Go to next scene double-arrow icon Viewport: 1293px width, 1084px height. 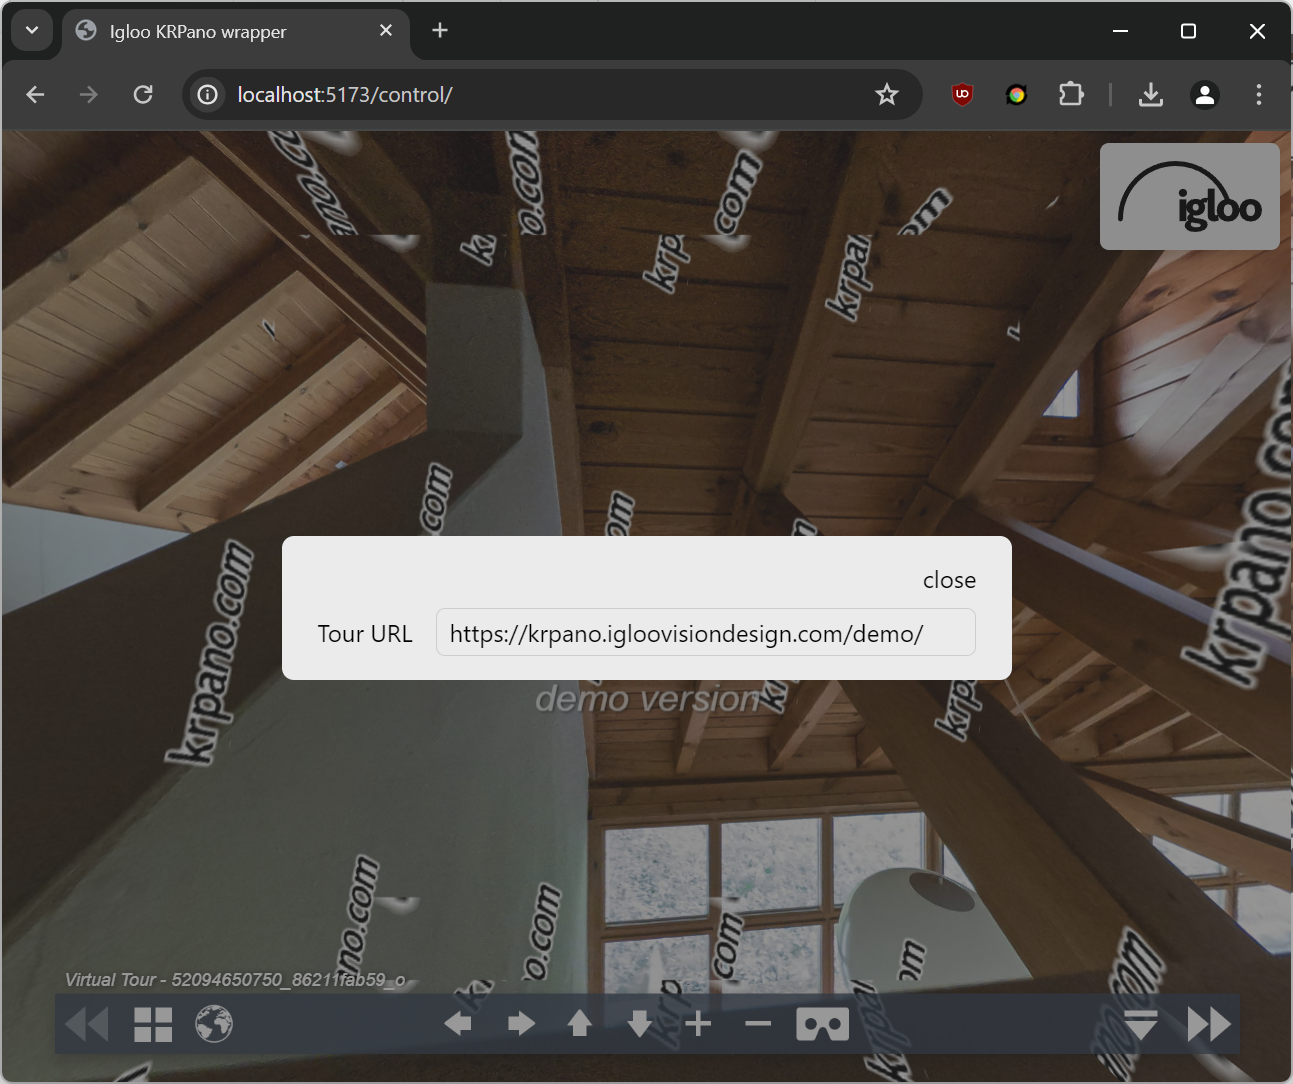tap(1208, 1024)
